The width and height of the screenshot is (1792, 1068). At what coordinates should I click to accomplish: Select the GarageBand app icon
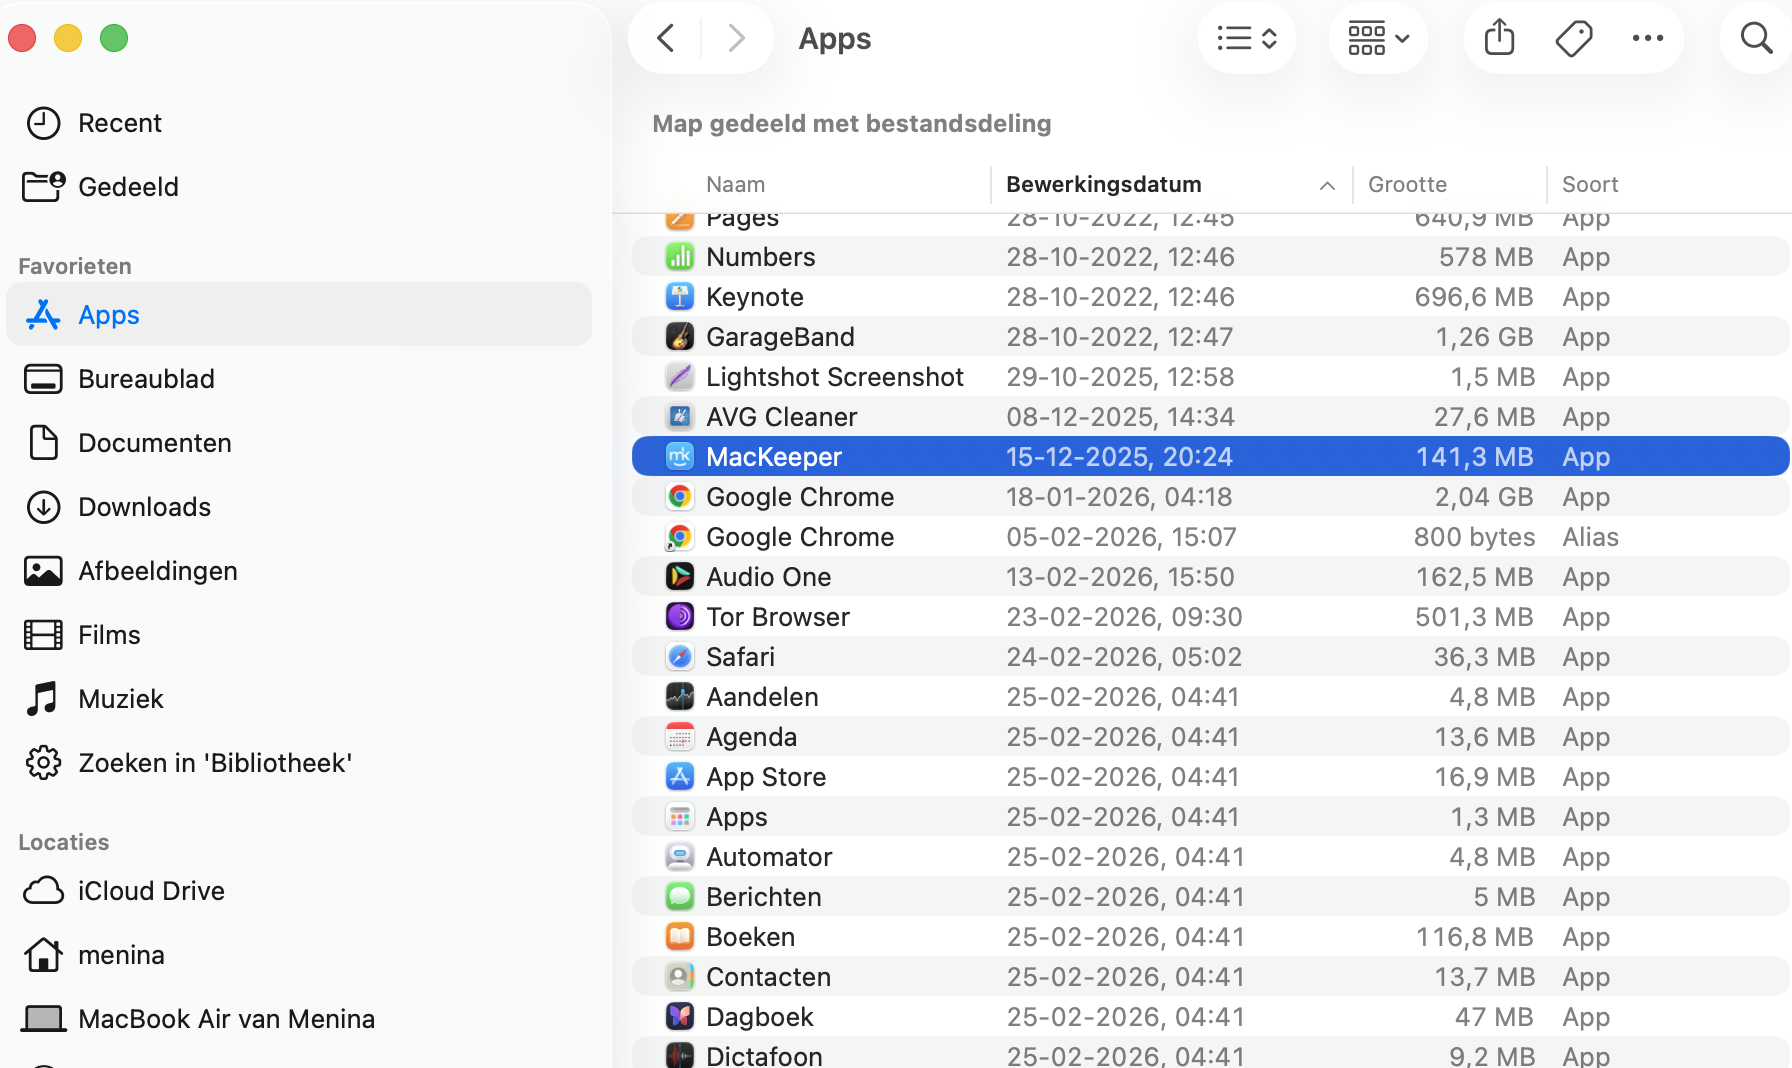point(680,336)
